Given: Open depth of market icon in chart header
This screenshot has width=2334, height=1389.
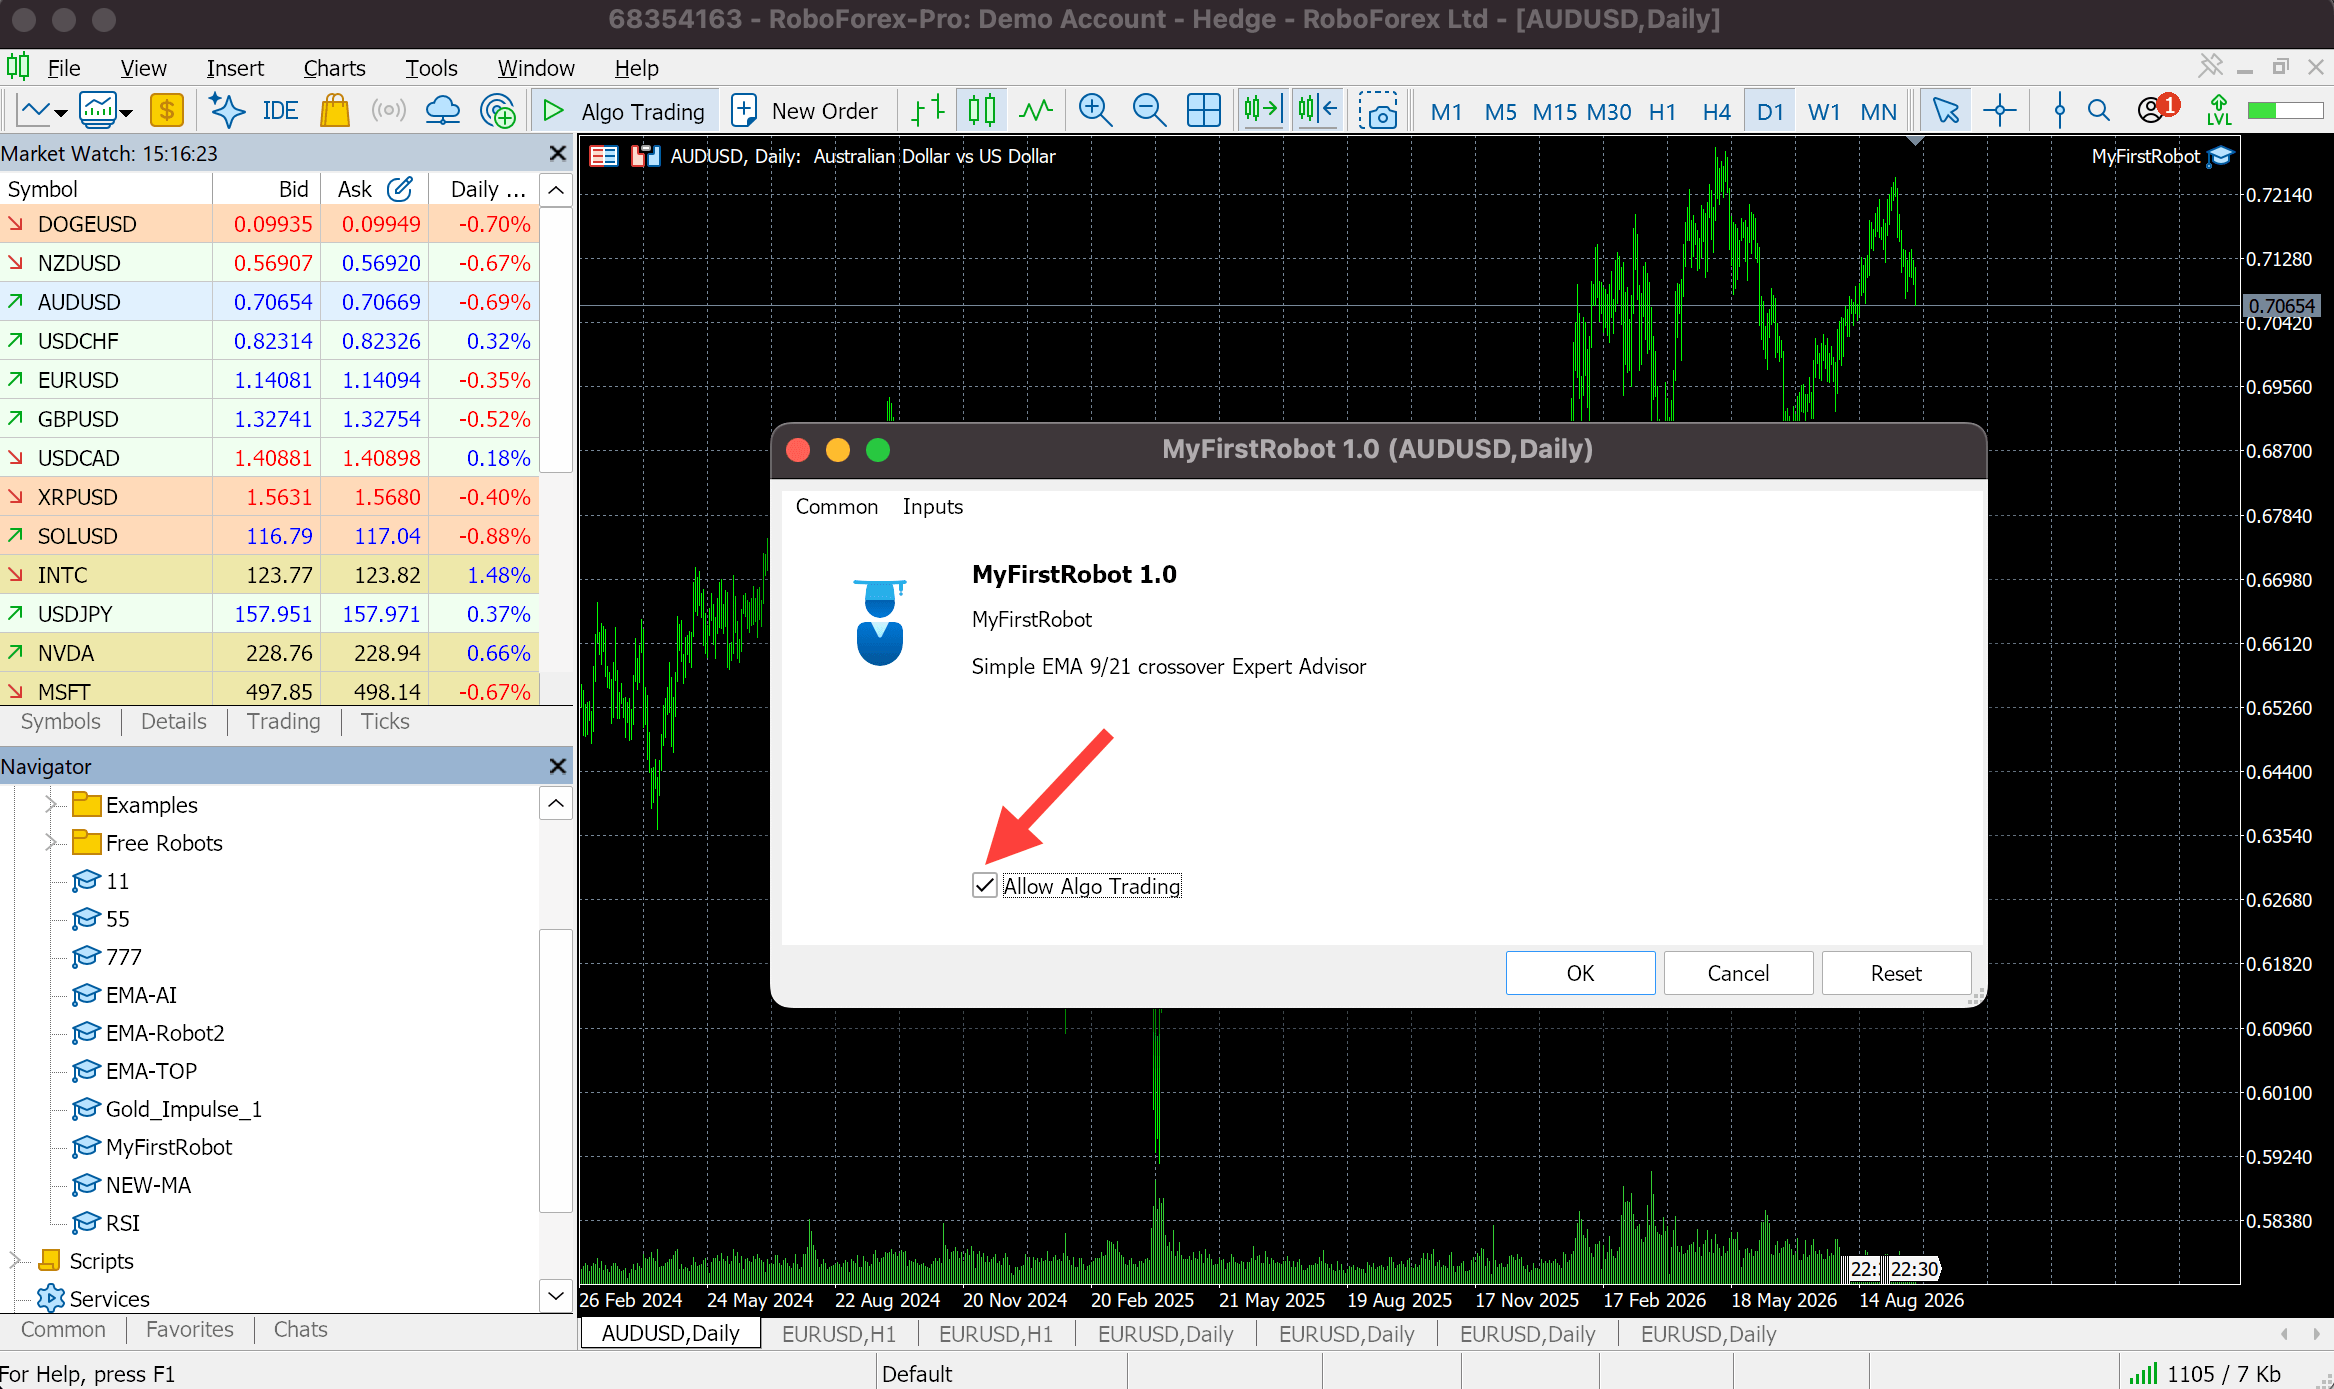Looking at the screenshot, I should (x=604, y=156).
